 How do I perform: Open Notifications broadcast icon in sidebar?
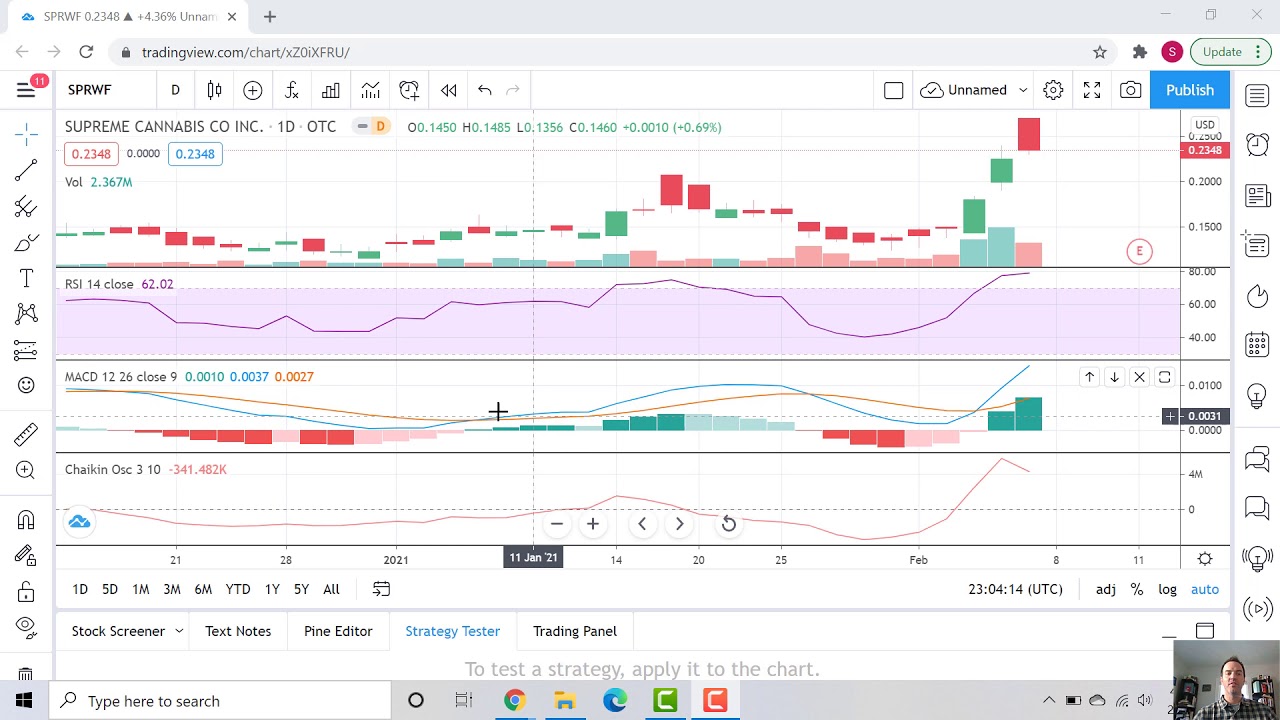[1257, 608]
